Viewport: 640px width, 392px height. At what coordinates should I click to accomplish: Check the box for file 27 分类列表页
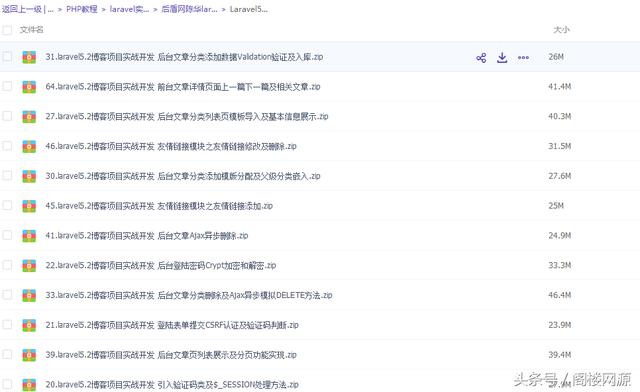tap(7, 116)
